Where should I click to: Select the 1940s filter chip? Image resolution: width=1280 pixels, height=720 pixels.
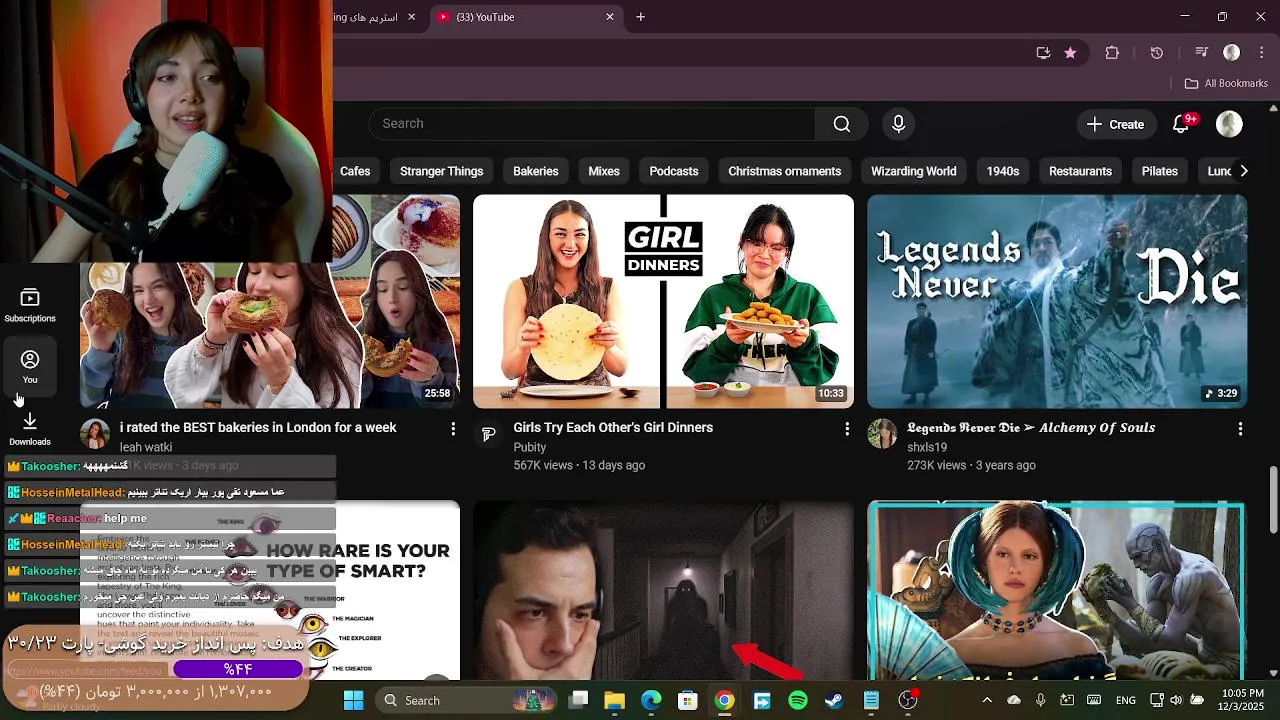(x=1003, y=171)
